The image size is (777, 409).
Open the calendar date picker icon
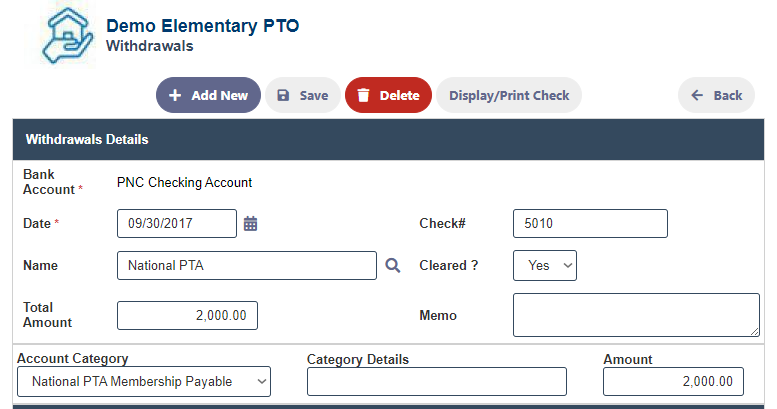250,224
